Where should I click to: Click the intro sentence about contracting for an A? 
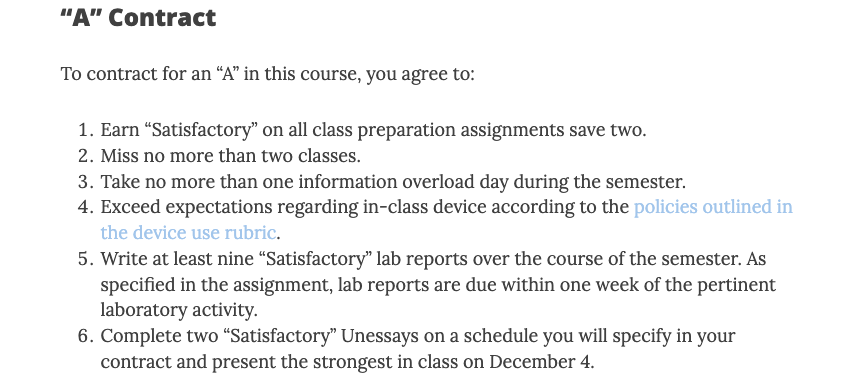coord(268,74)
